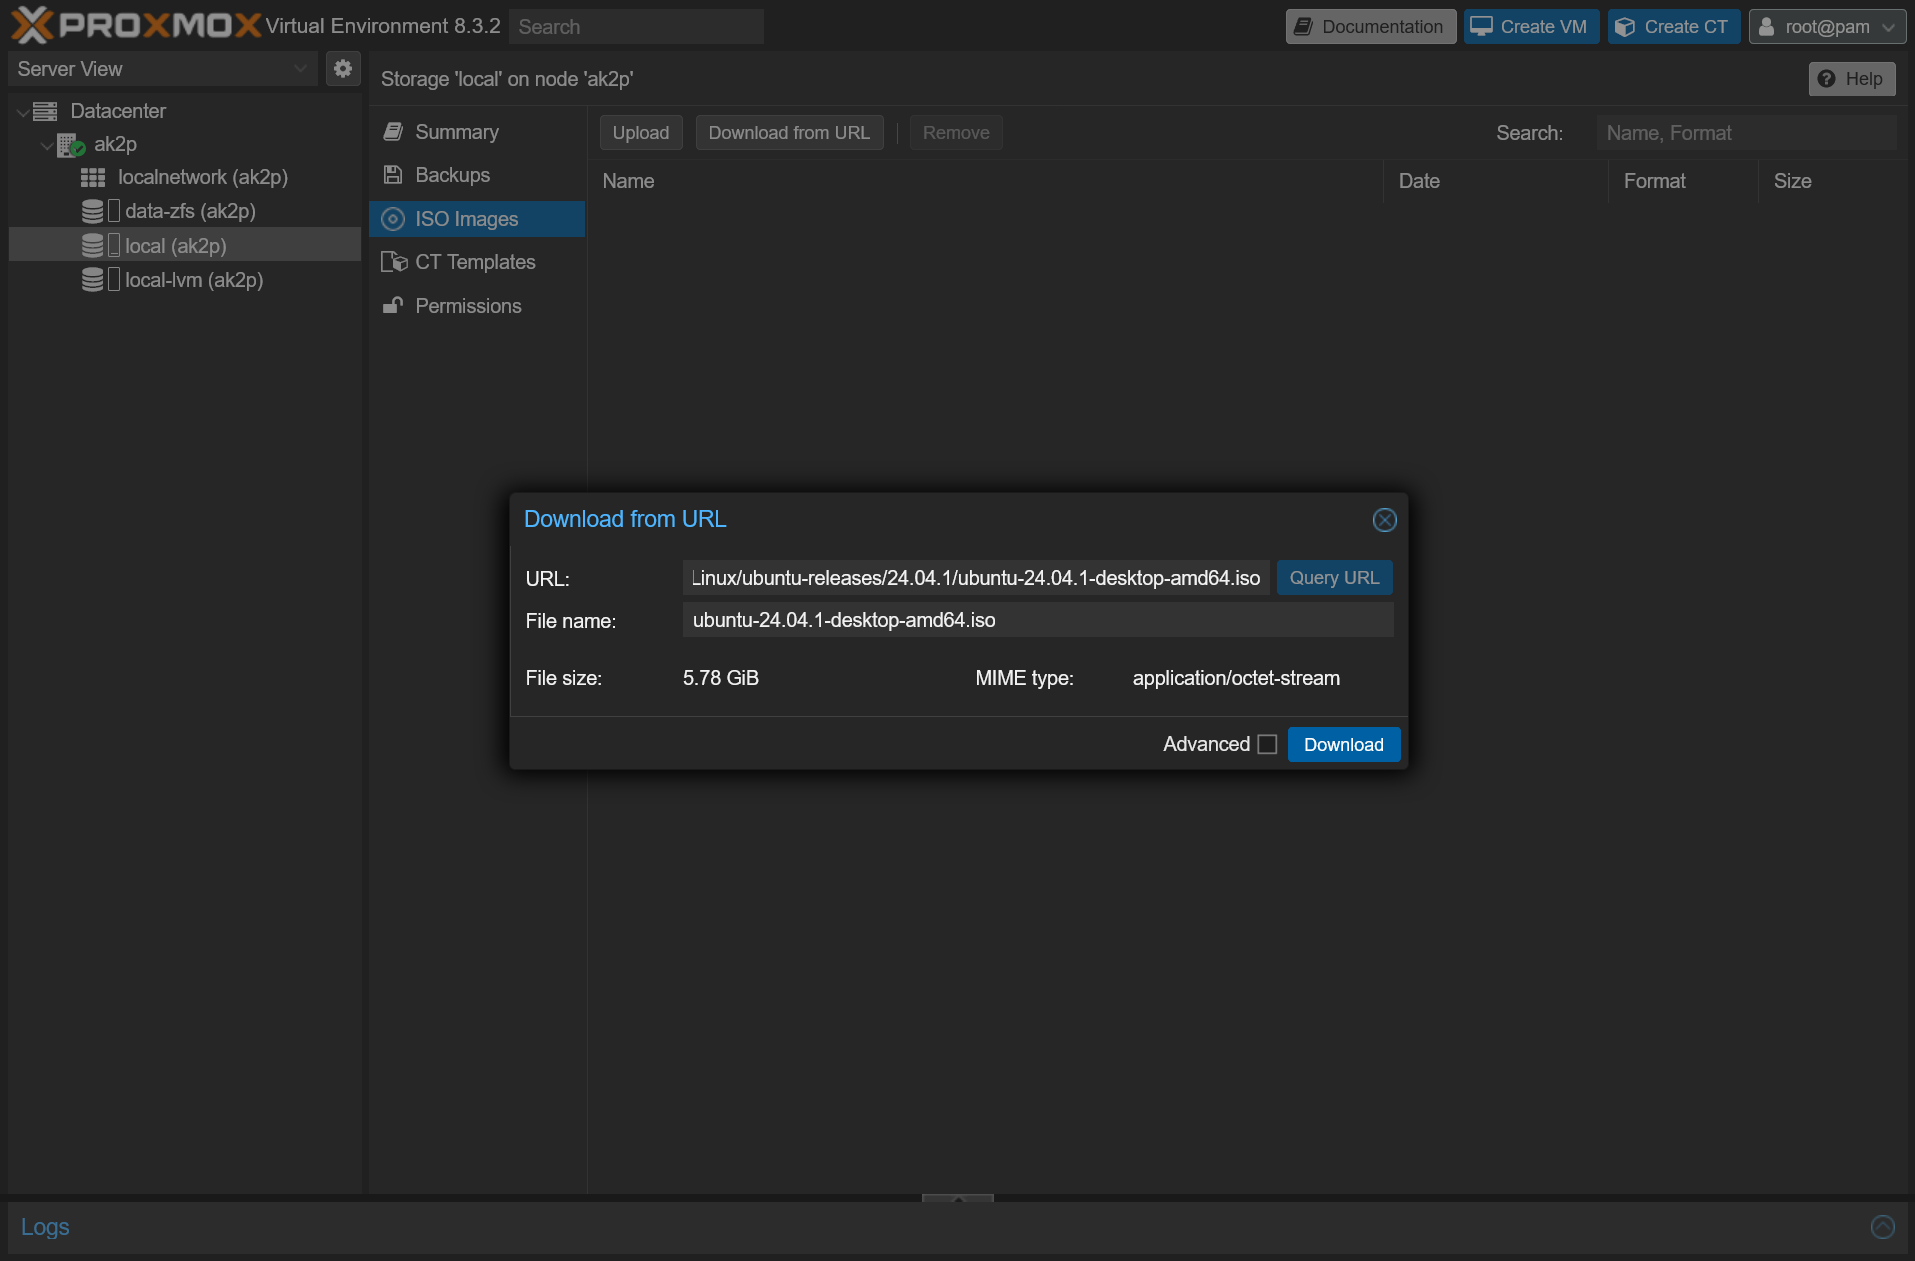Click the root@pam user icon

tap(1767, 27)
